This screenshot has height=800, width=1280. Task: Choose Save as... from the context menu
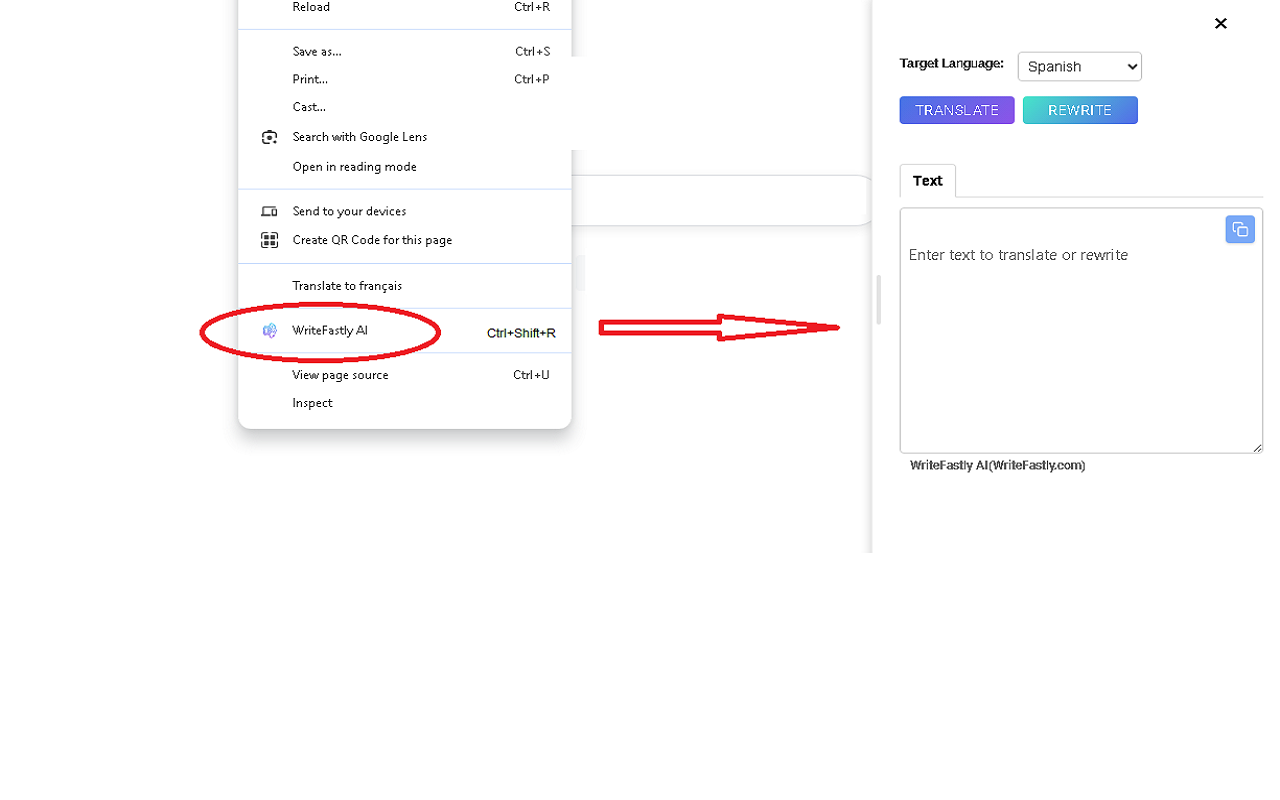[x=405, y=51]
